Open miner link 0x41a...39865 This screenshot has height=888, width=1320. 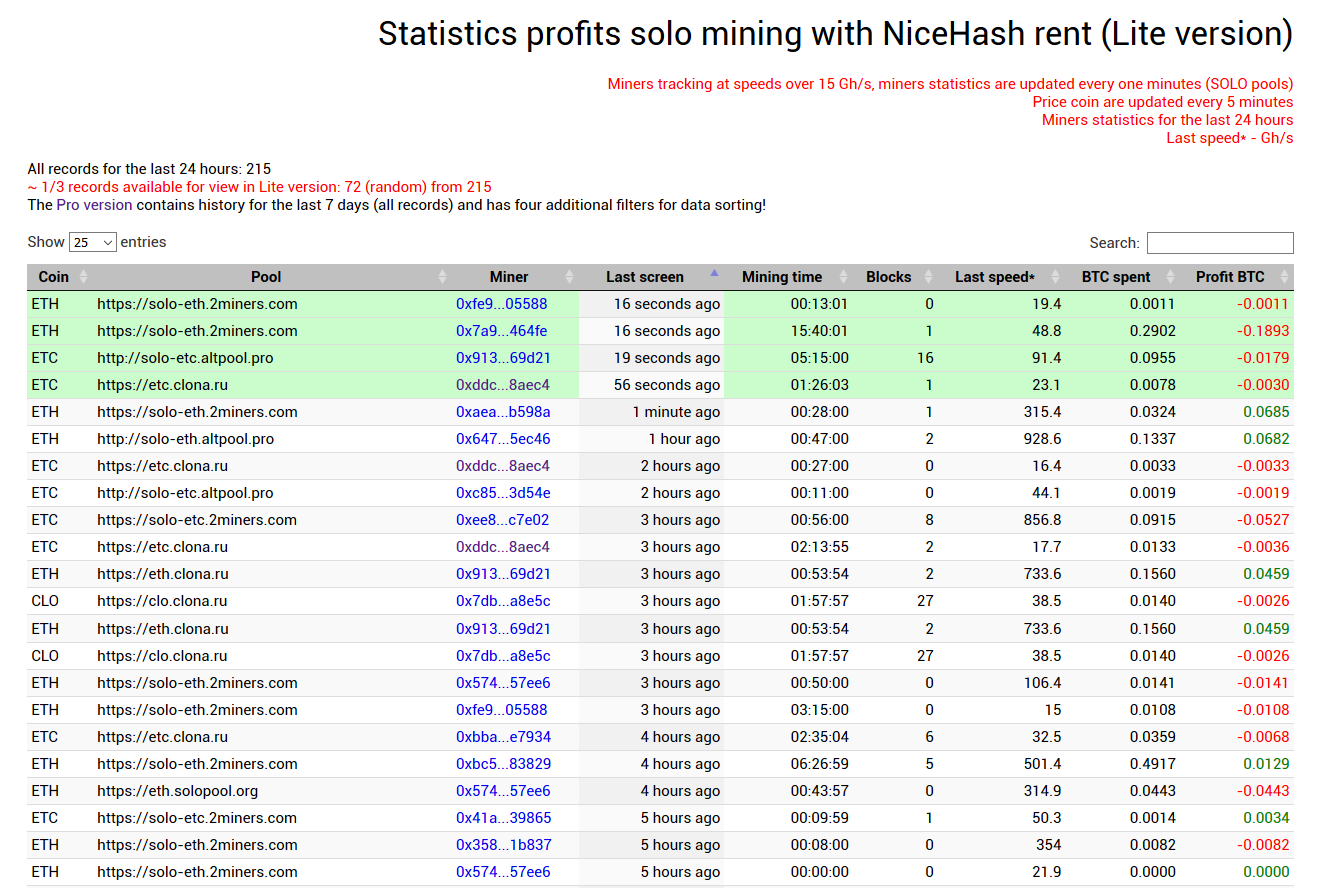coord(503,818)
